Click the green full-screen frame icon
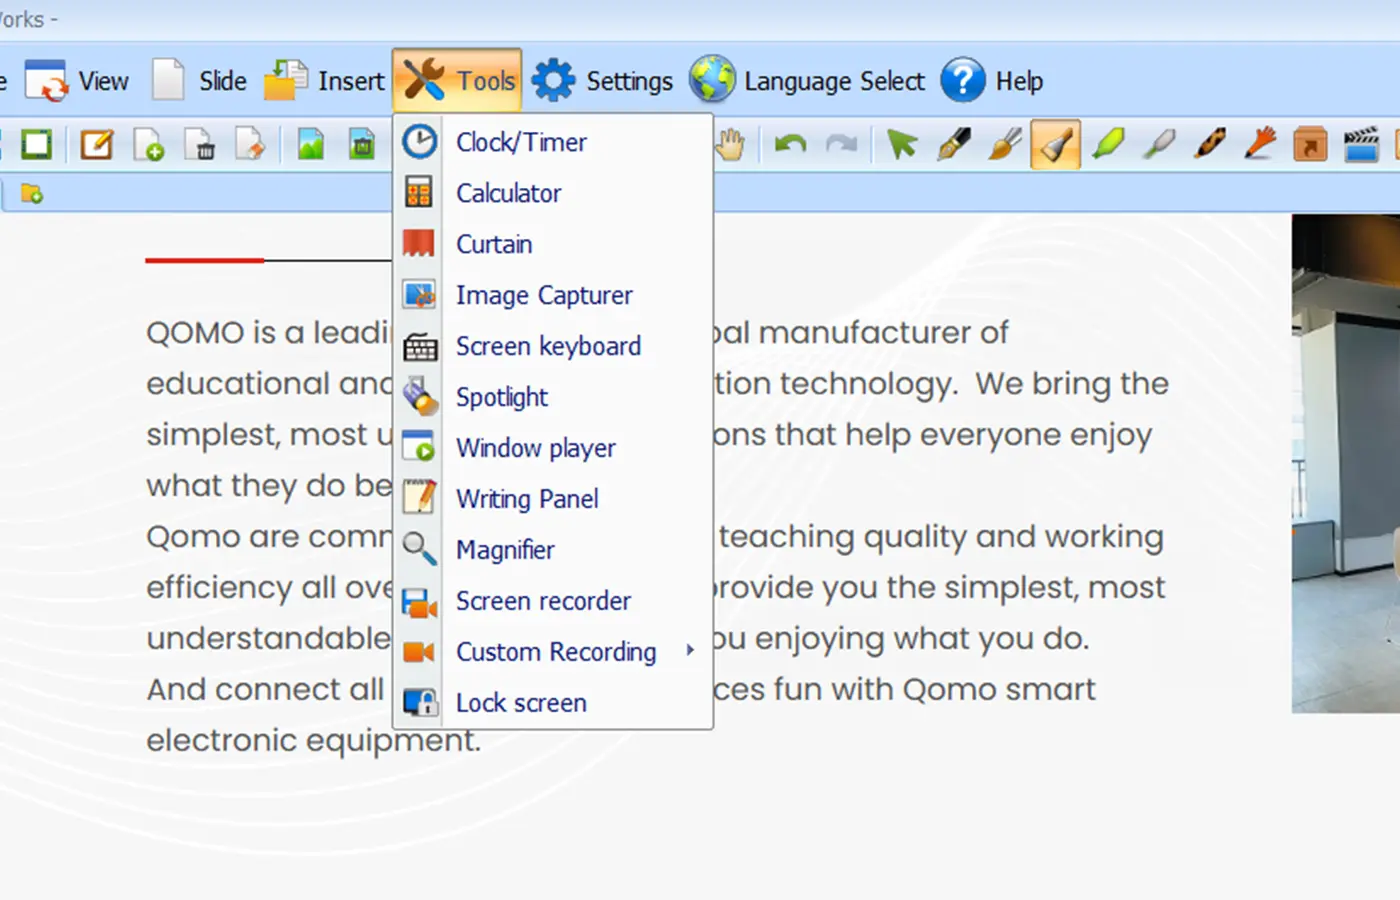This screenshot has width=1400, height=900. point(36,145)
